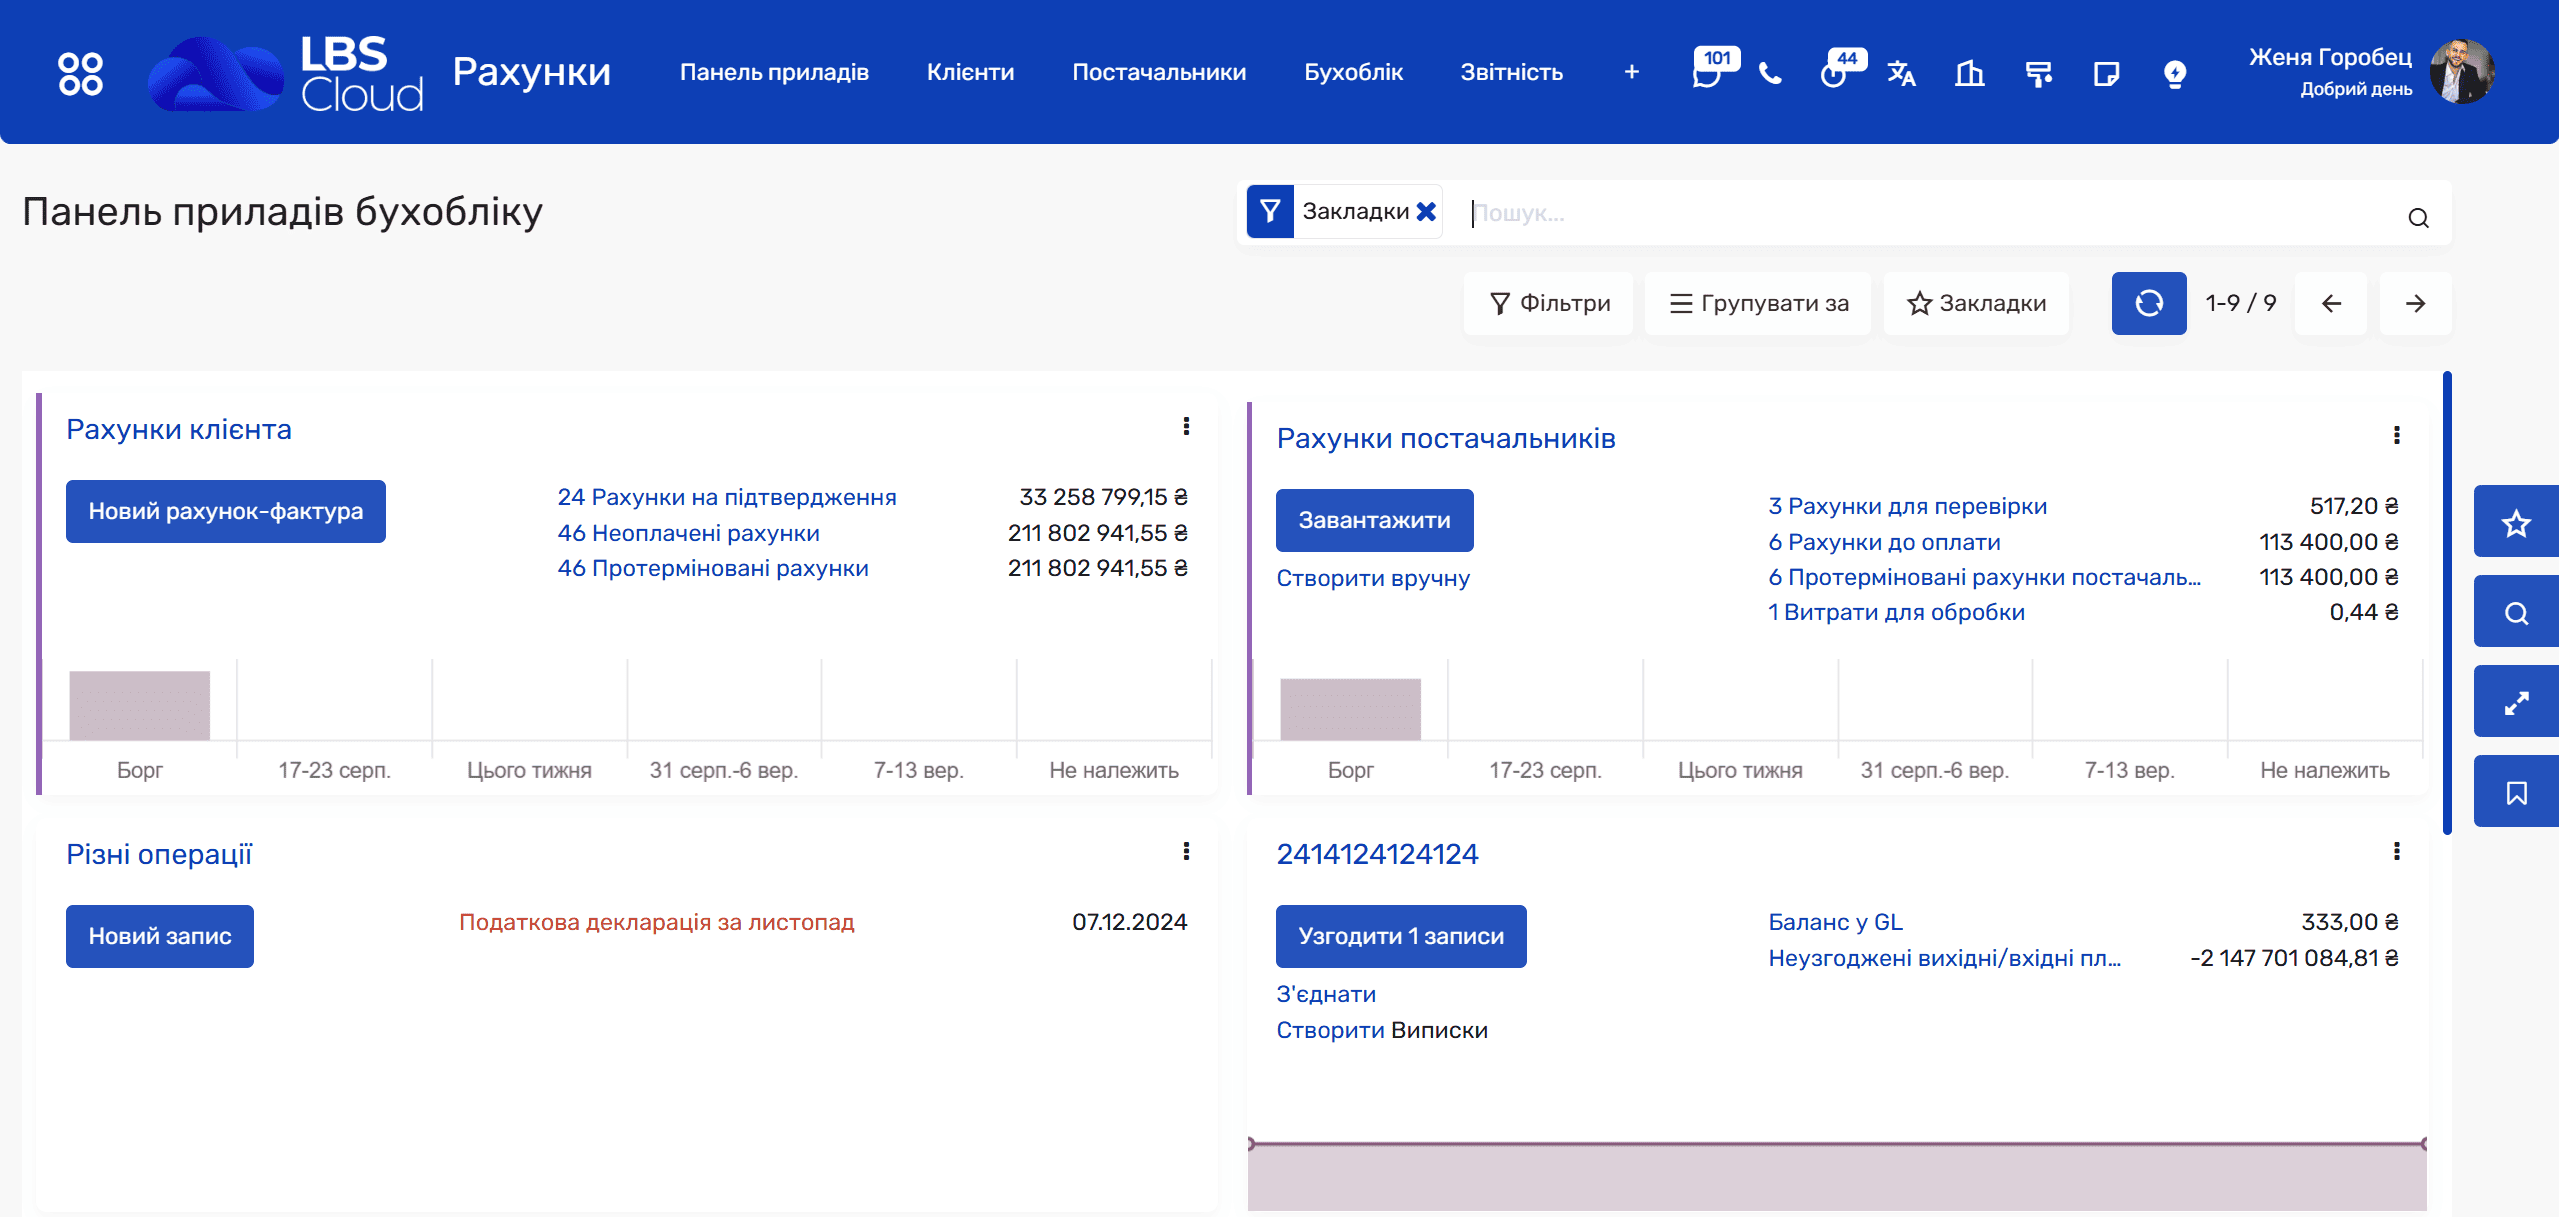This screenshot has width=2559, height=1217.
Task: Click Створити вручну link
Action: [1373, 578]
